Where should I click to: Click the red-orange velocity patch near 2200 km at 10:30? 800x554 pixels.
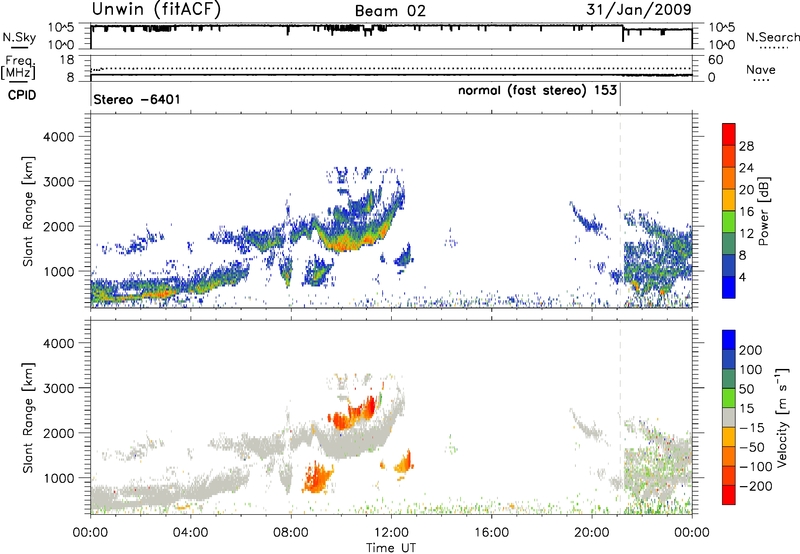pos(352,414)
